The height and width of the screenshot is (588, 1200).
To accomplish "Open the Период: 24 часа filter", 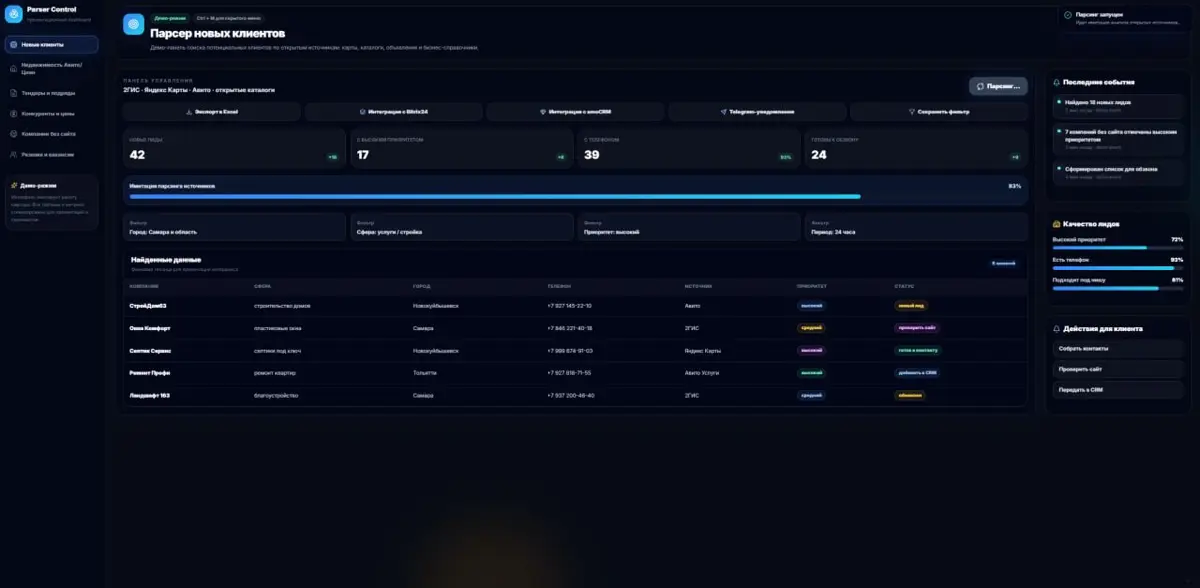I will pos(916,227).
